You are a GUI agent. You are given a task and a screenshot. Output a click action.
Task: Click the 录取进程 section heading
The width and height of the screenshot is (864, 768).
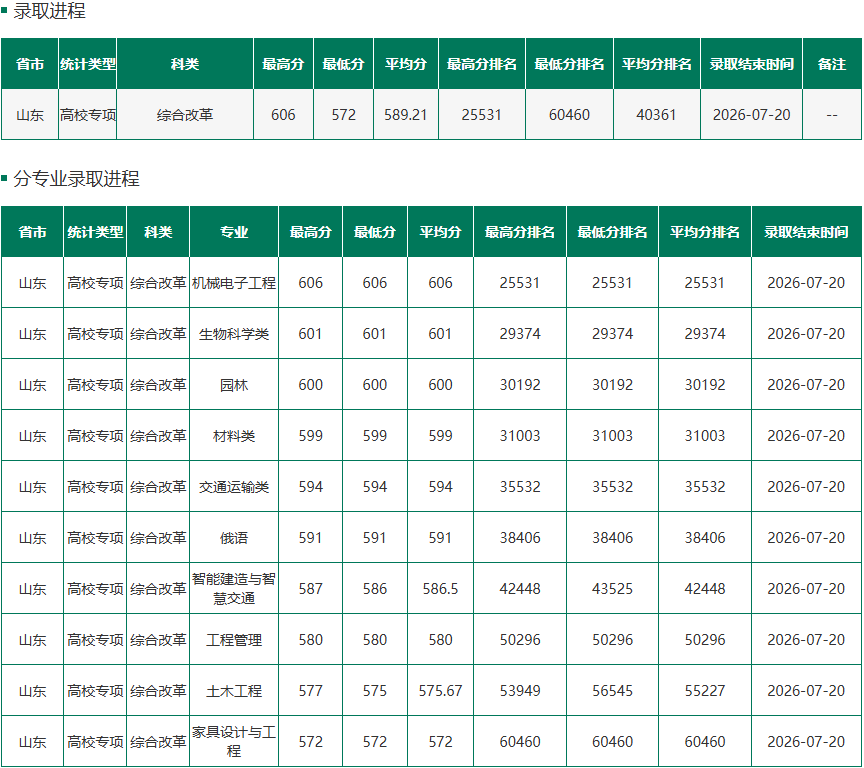[x=49, y=11]
